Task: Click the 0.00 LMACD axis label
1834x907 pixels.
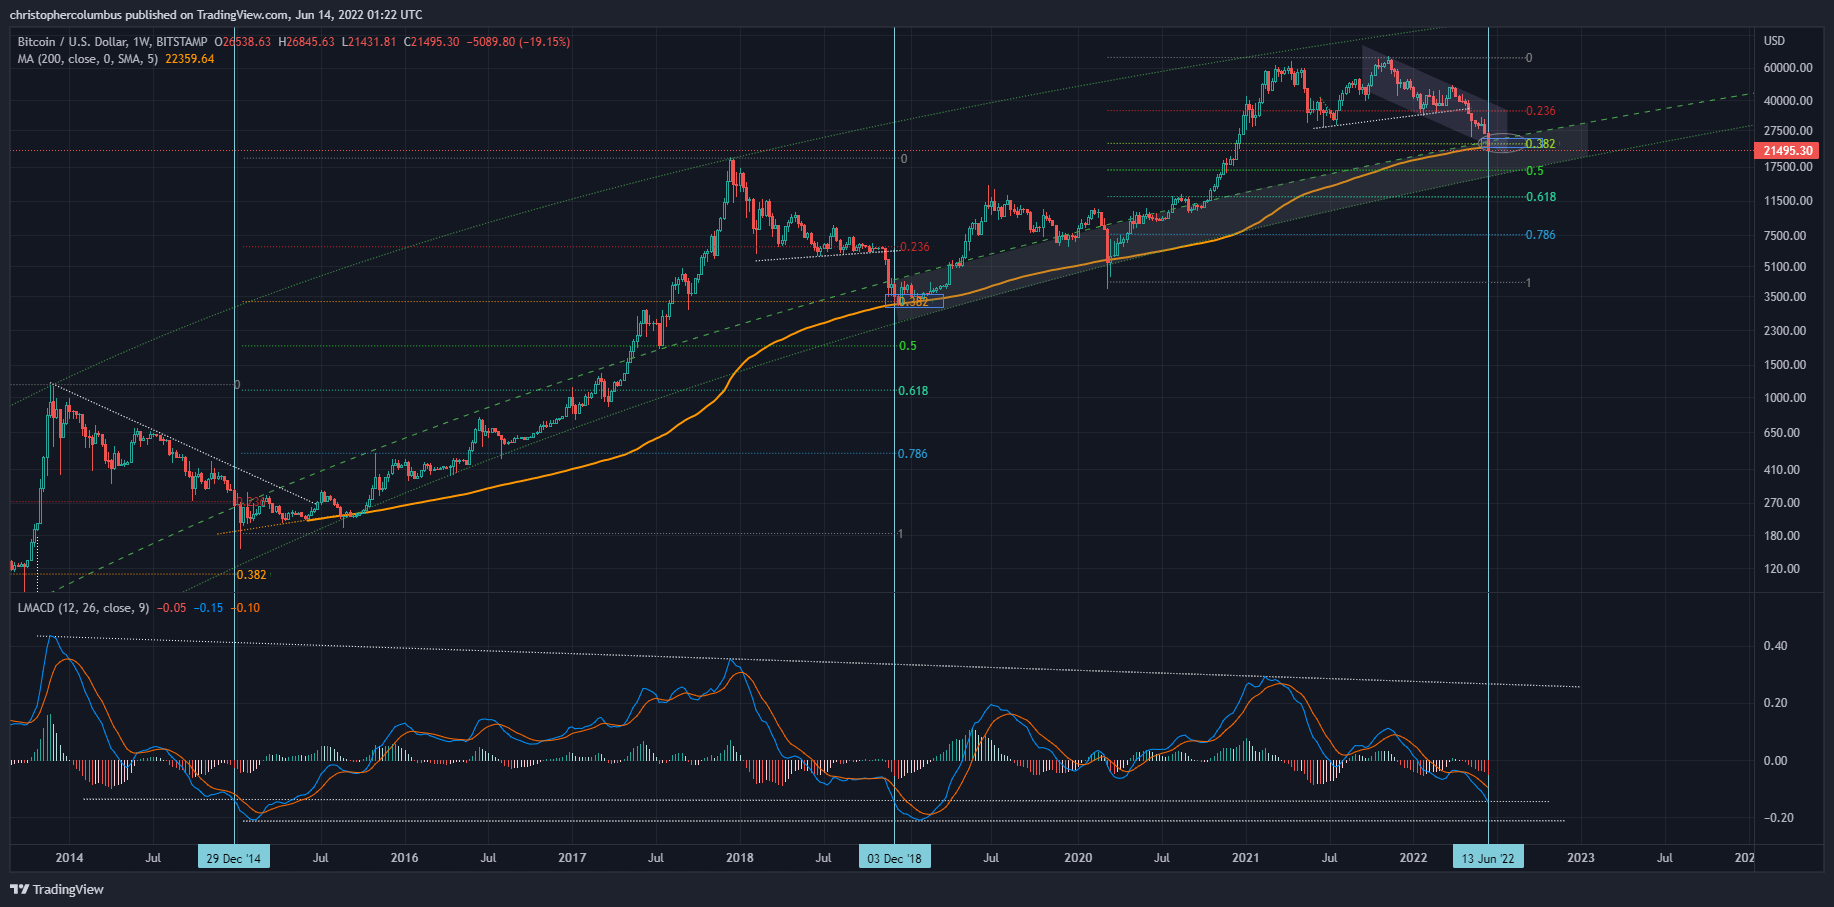Action: coord(1775,761)
